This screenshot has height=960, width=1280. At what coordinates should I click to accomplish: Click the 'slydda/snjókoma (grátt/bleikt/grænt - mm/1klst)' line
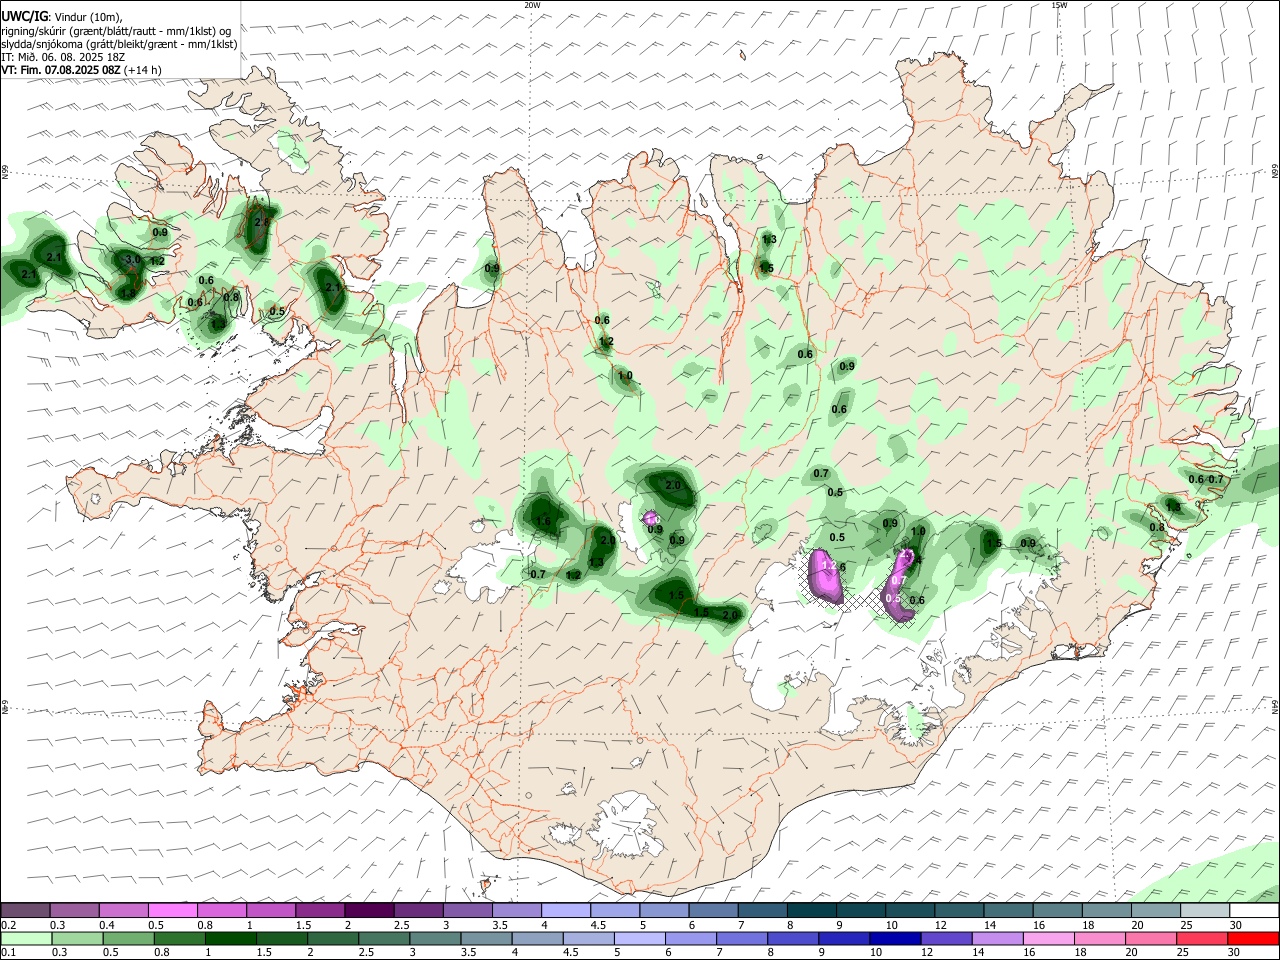point(119,43)
